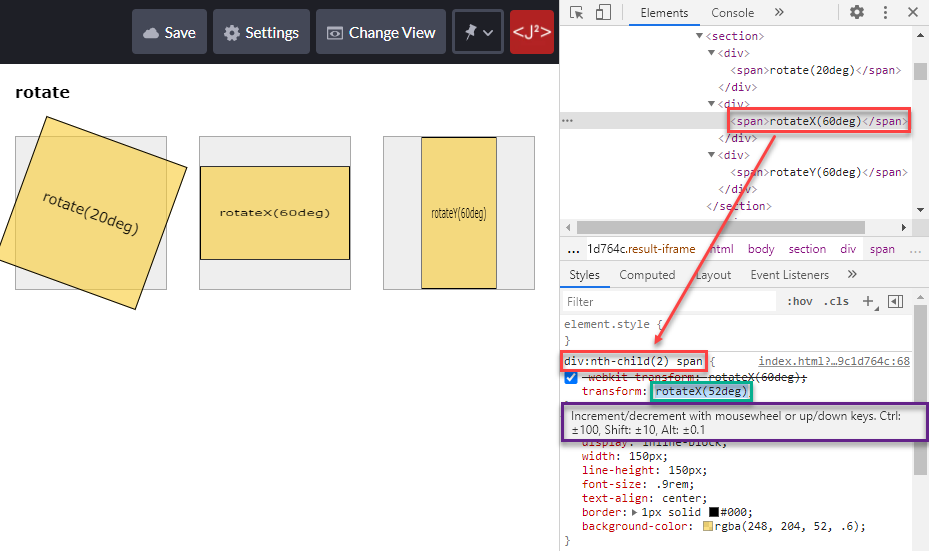Open the Computed styles tab
The width and height of the screenshot is (929, 551).
point(647,275)
